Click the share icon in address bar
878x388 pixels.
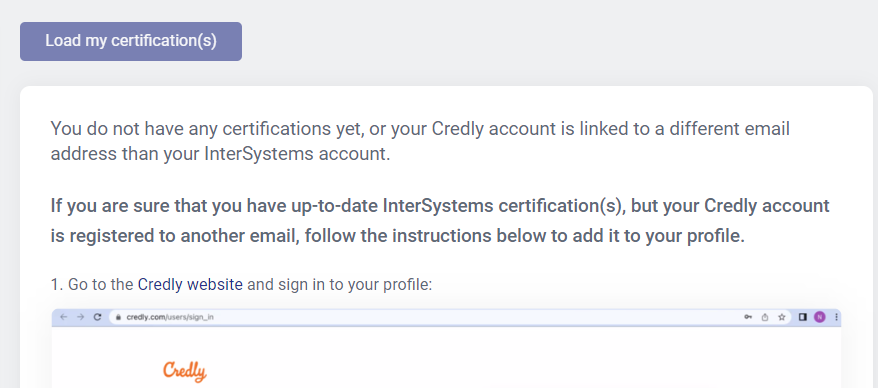[765, 317]
